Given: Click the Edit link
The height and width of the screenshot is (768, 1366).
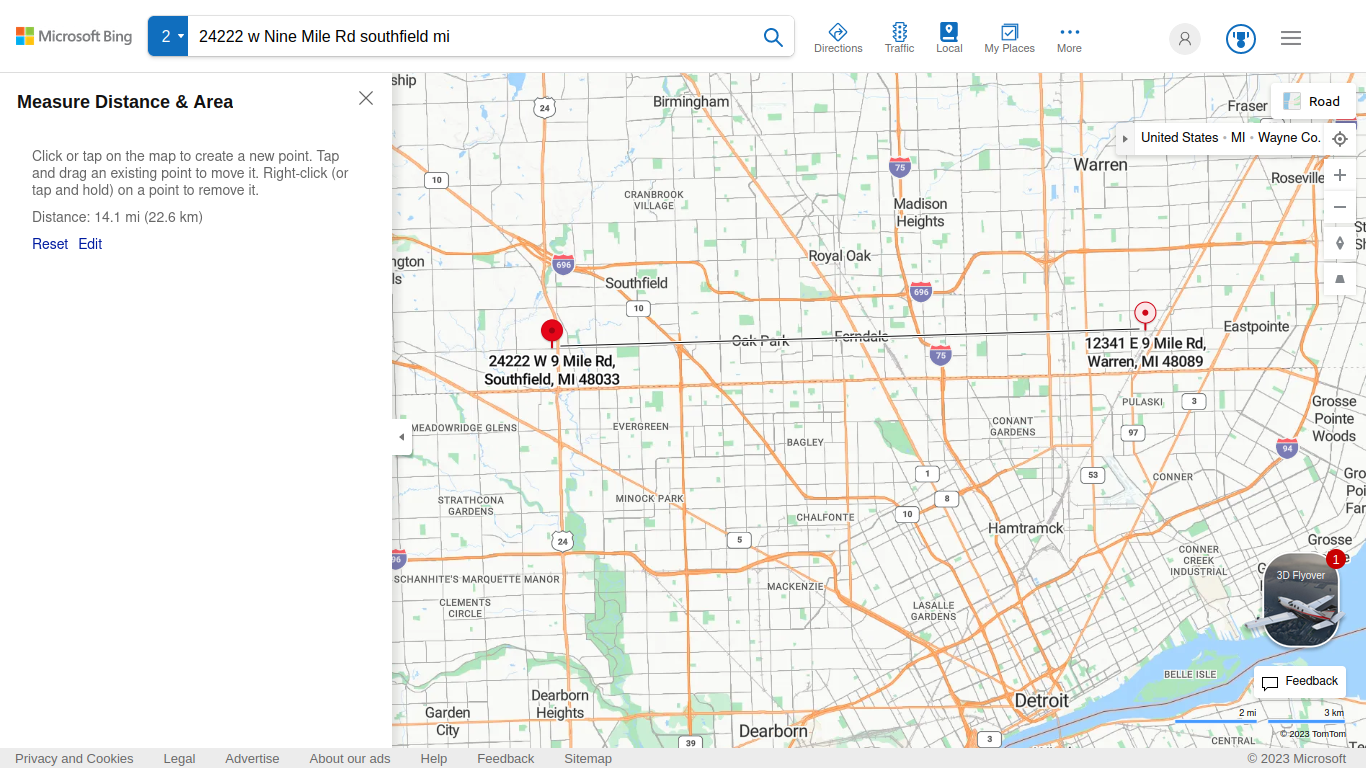Looking at the screenshot, I should [x=90, y=244].
